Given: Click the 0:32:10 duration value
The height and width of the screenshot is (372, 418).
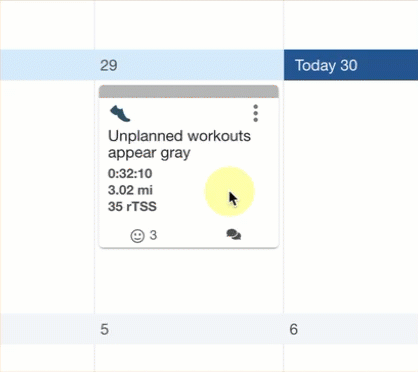Looking at the screenshot, I should (130, 173).
